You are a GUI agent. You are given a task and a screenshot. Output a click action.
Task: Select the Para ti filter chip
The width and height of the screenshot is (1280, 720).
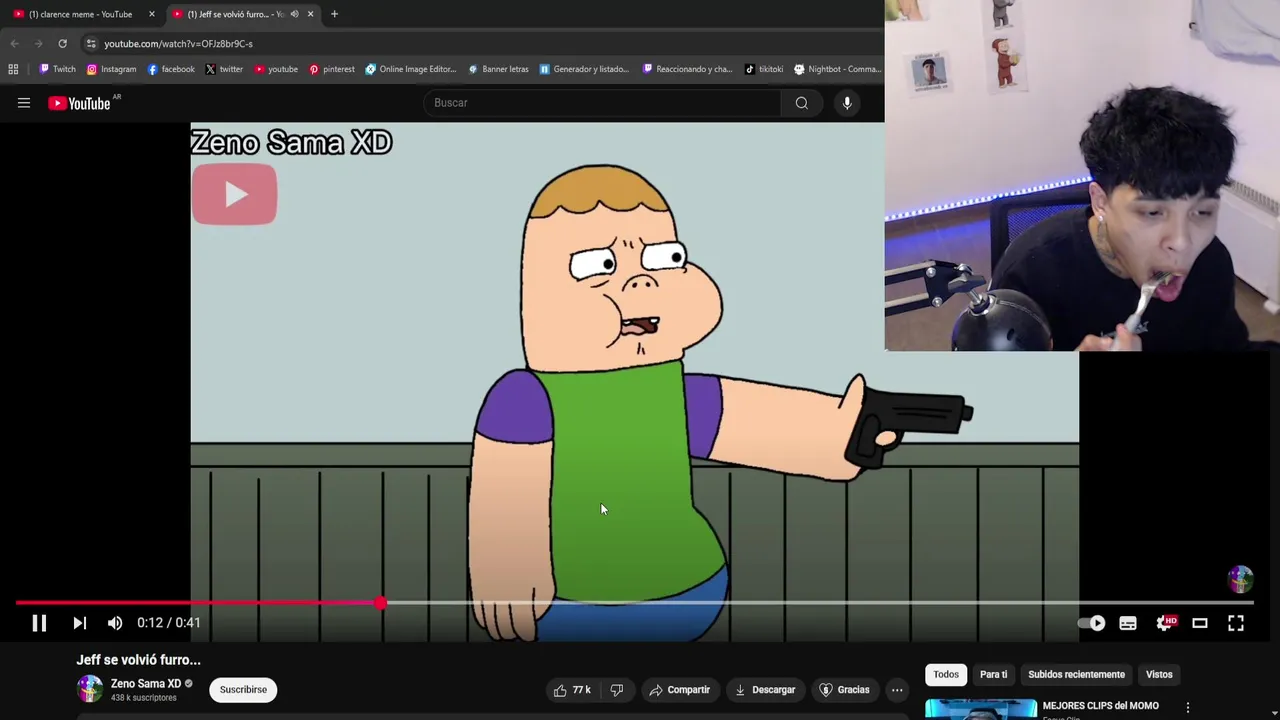tap(993, 674)
